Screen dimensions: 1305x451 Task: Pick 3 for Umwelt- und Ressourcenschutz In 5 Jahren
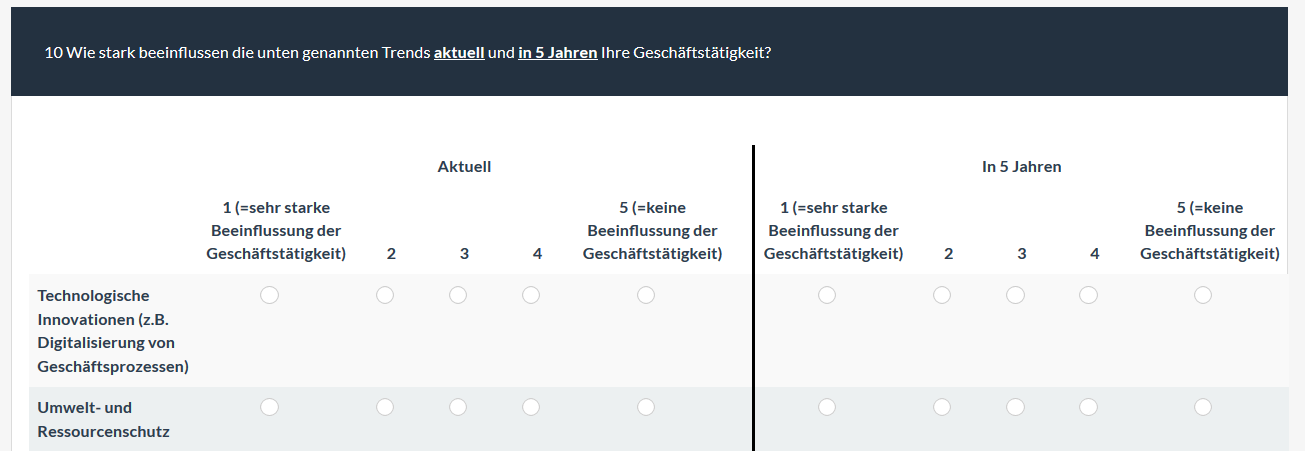(x=1015, y=407)
